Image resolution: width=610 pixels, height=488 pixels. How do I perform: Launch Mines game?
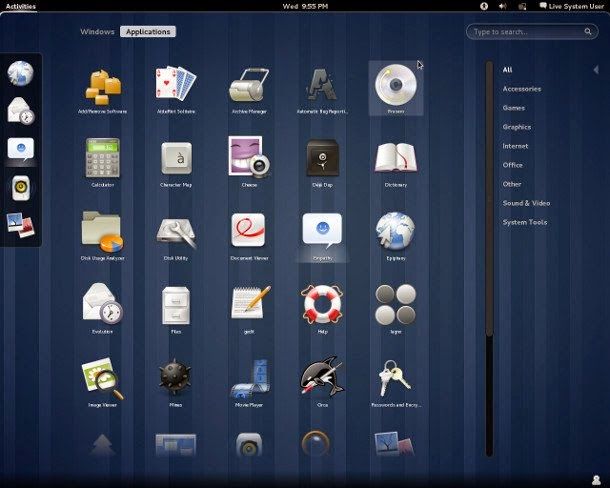click(176, 383)
